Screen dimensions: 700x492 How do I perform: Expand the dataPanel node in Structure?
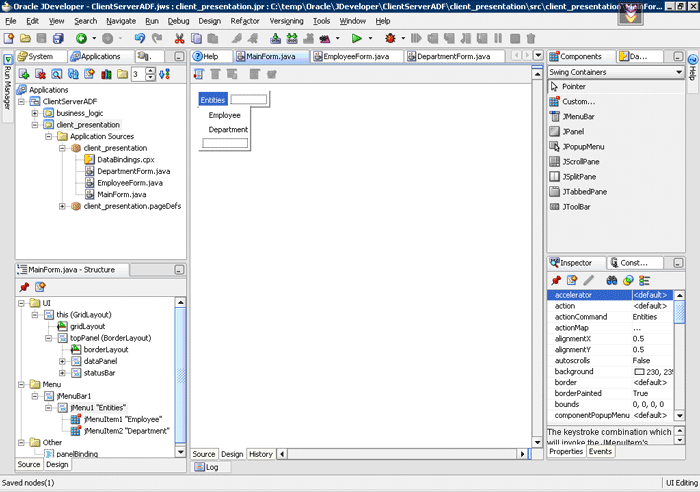point(61,361)
